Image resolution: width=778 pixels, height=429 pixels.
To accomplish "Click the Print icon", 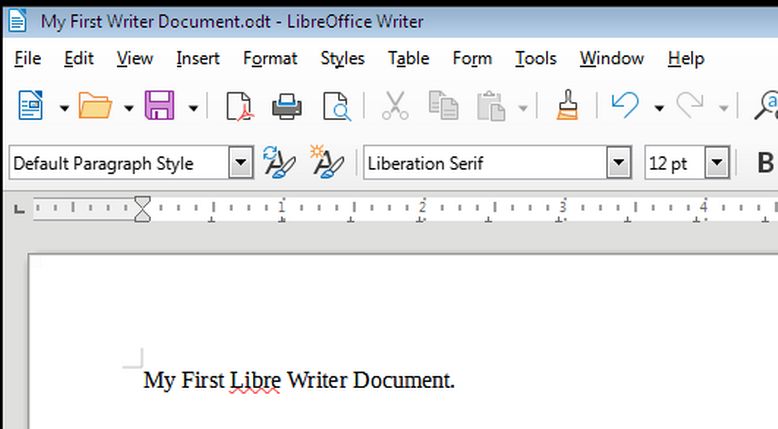I will click(287, 106).
